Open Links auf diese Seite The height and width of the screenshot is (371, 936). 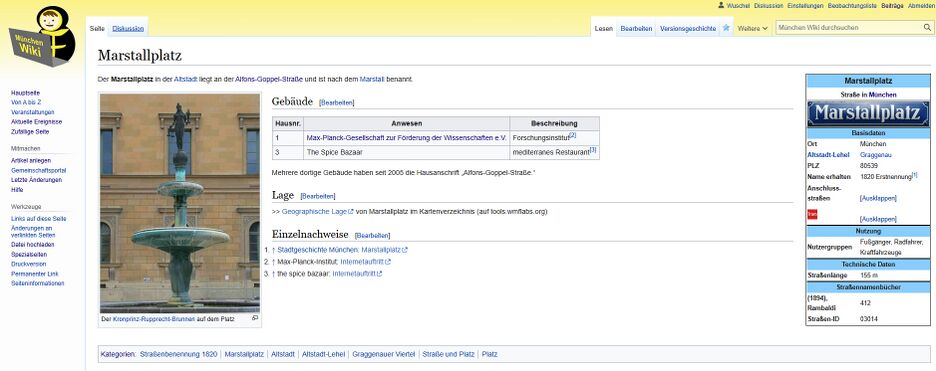38,218
